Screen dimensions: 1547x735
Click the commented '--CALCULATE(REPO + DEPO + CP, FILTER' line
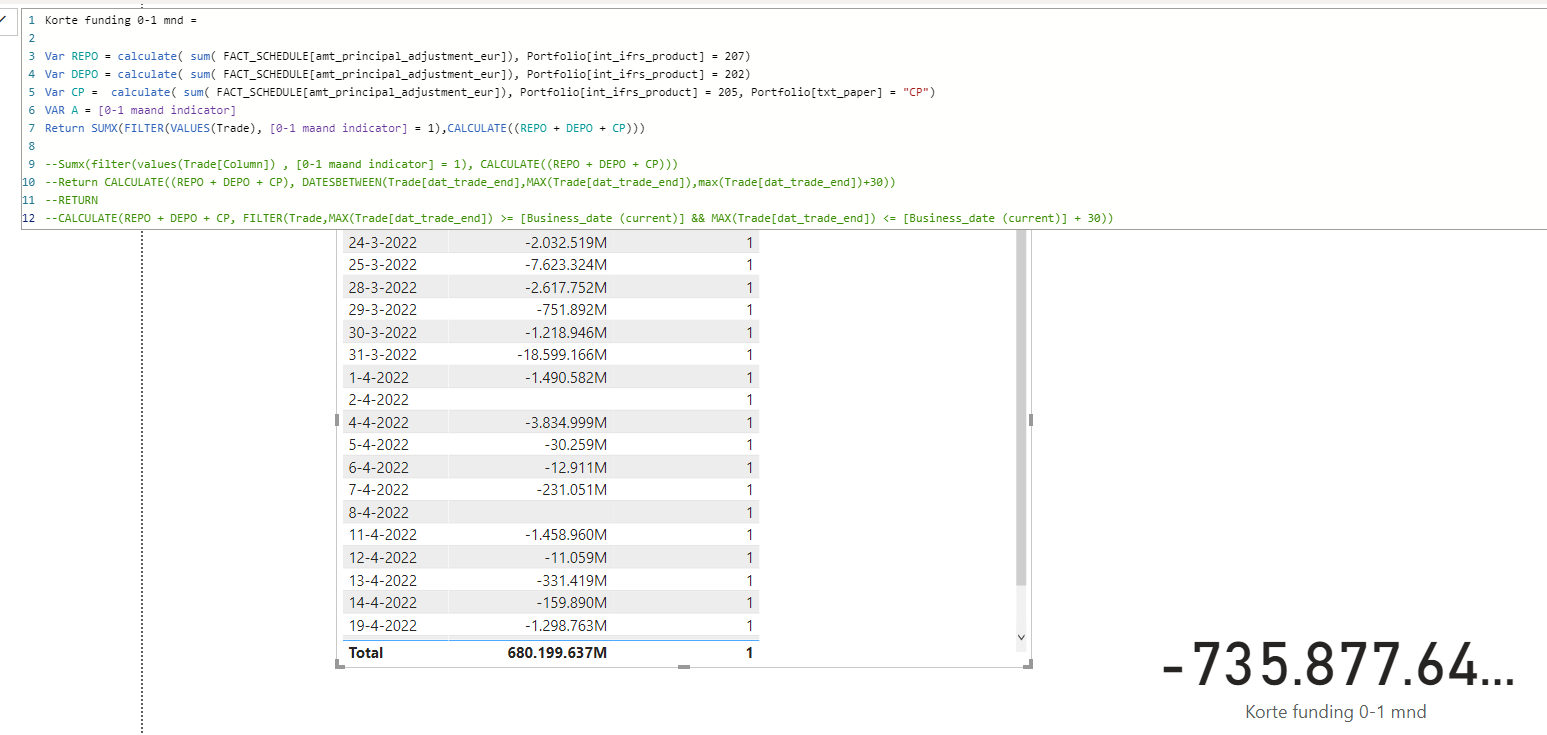(579, 218)
